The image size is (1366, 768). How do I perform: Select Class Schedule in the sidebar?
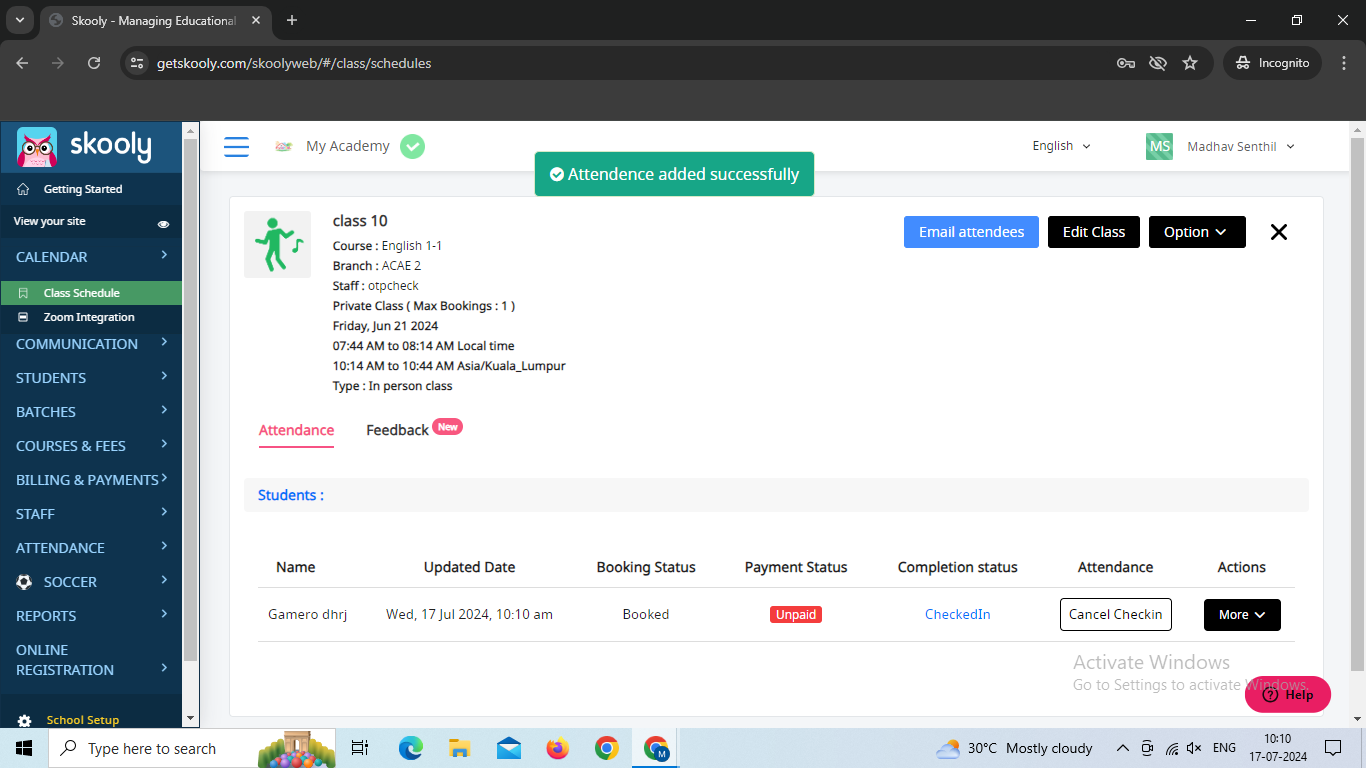pyautogui.click(x=91, y=293)
